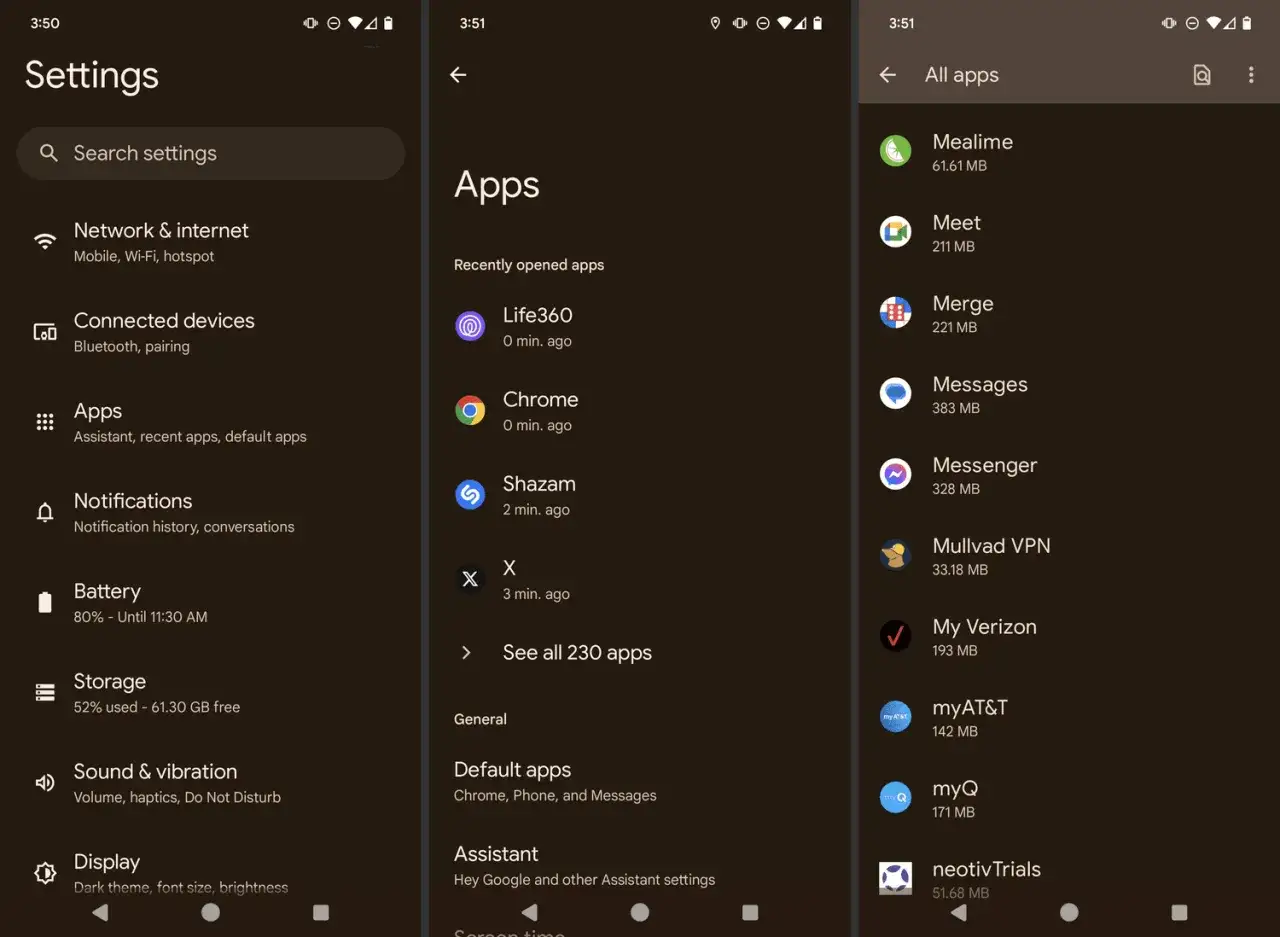This screenshot has height=937, width=1280.
Task: Go back using arrow next to All apps
Action: coord(887,75)
